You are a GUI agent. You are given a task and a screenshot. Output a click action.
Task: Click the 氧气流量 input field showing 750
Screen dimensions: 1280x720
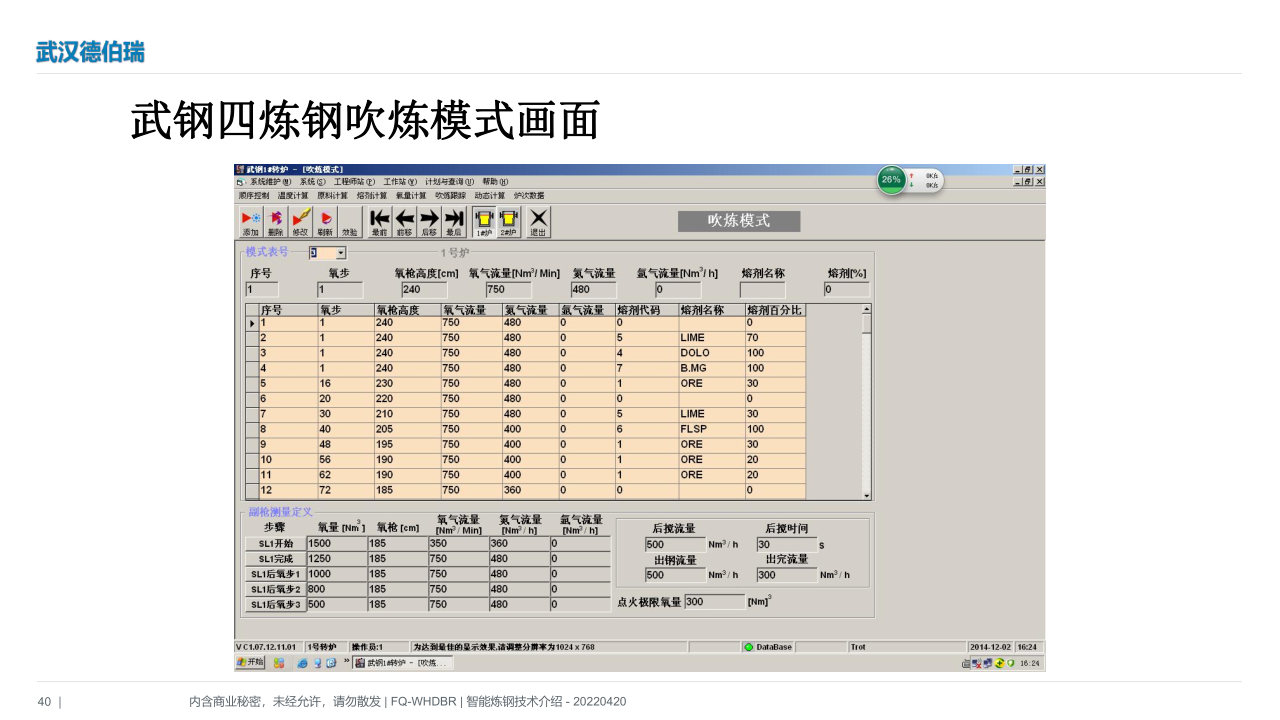tap(509, 289)
